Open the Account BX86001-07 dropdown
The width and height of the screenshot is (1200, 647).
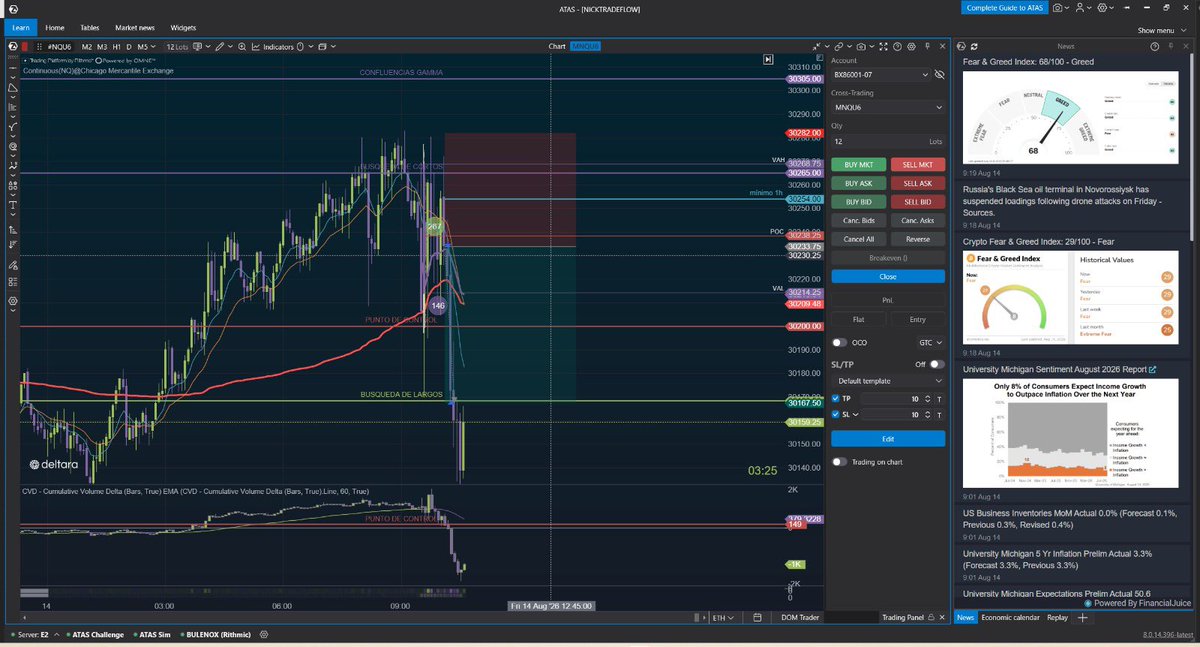click(880, 75)
